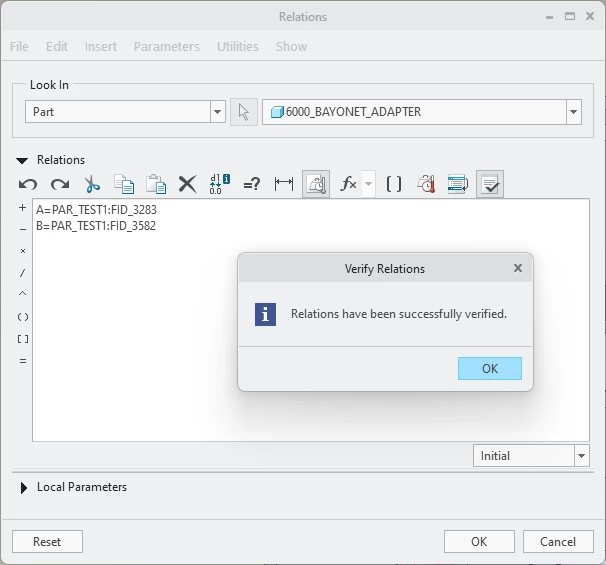
Task: Click the Copy icon in Relations toolbar
Action: (124, 184)
